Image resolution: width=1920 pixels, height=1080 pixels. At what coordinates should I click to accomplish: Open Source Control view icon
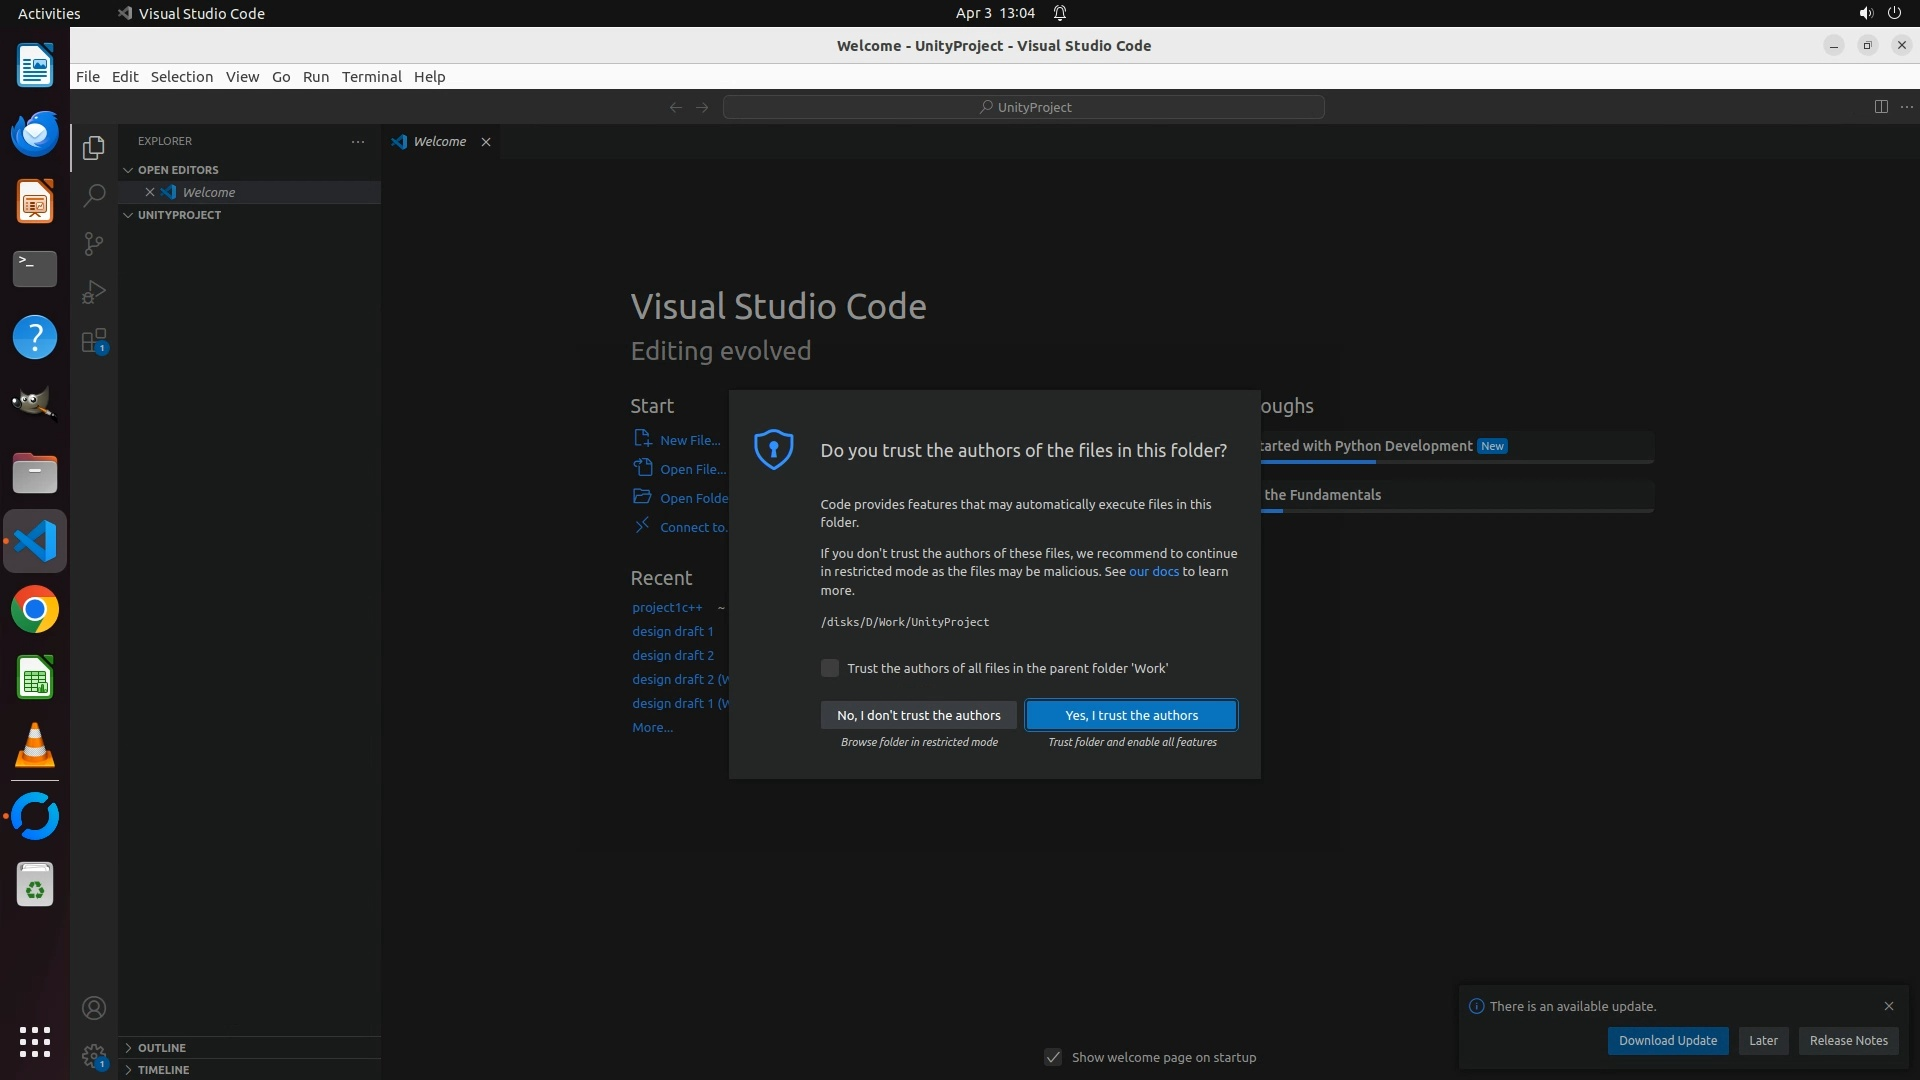(94, 244)
